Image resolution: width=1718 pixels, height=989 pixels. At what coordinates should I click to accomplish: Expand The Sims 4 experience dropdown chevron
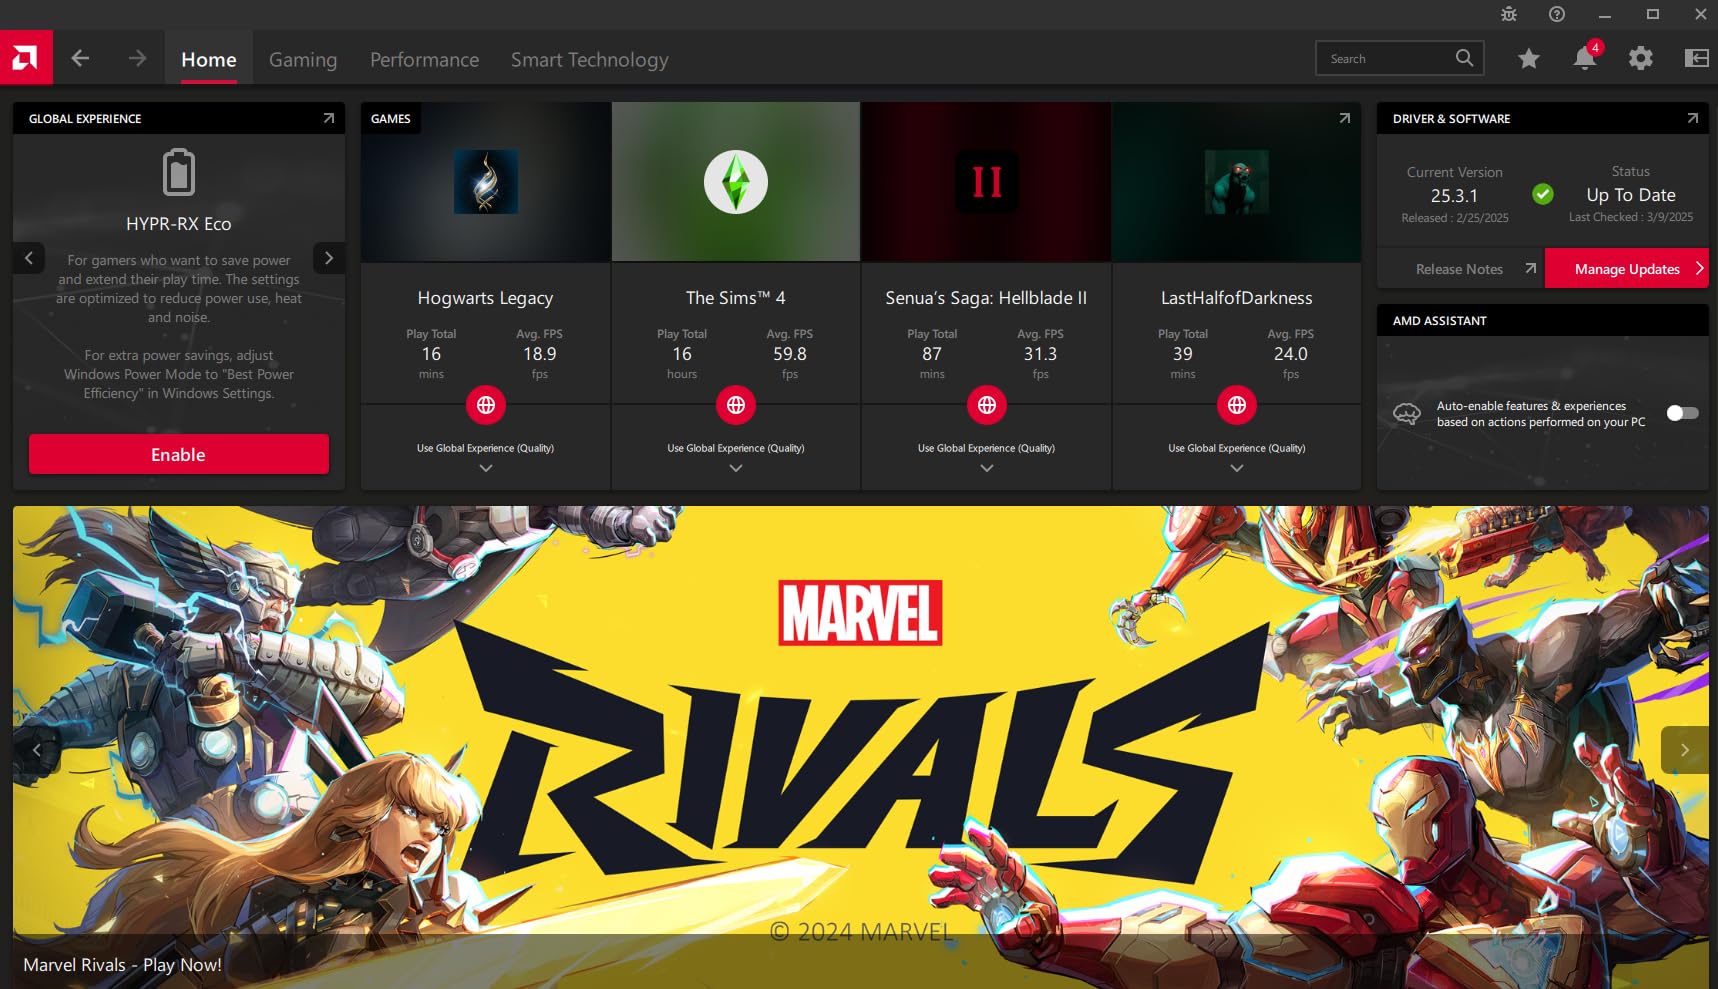tap(736, 468)
